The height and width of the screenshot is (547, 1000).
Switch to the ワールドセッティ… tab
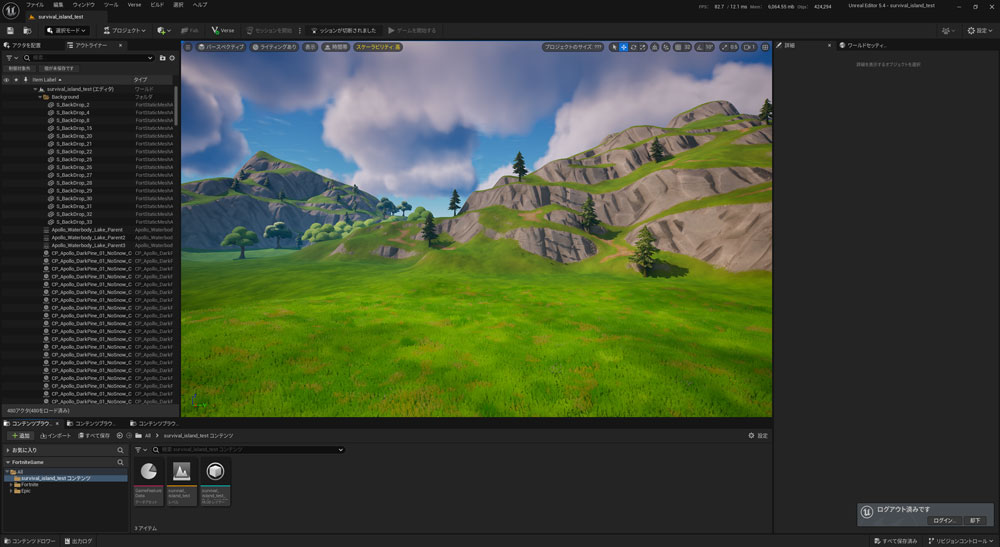coord(862,45)
